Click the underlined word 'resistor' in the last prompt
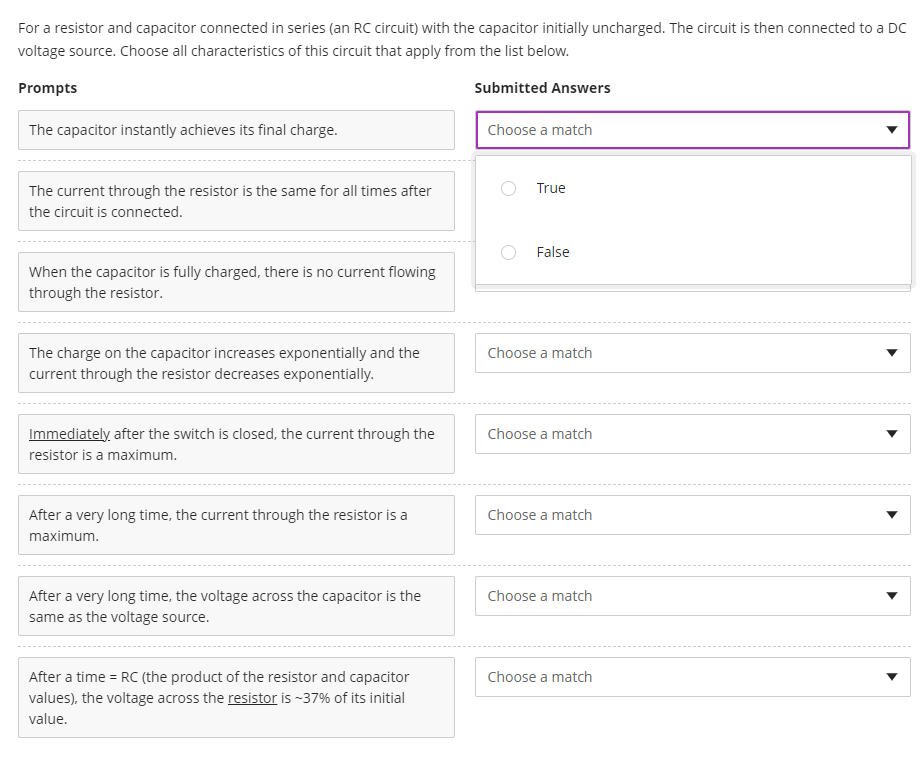Screen dimensions: 924x758 [252, 698]
